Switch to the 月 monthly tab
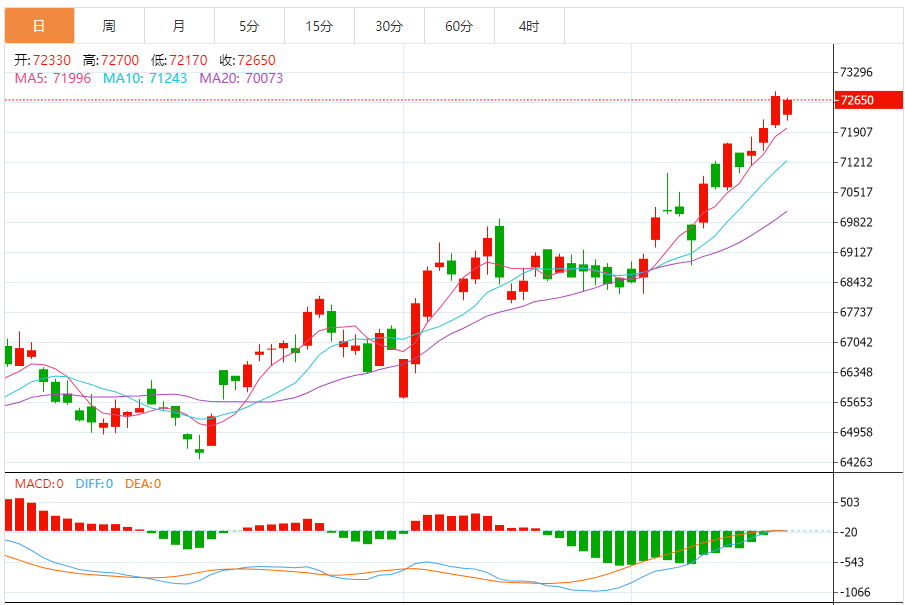This screenshot has height=605, width=905. click(x=179, y=26)
